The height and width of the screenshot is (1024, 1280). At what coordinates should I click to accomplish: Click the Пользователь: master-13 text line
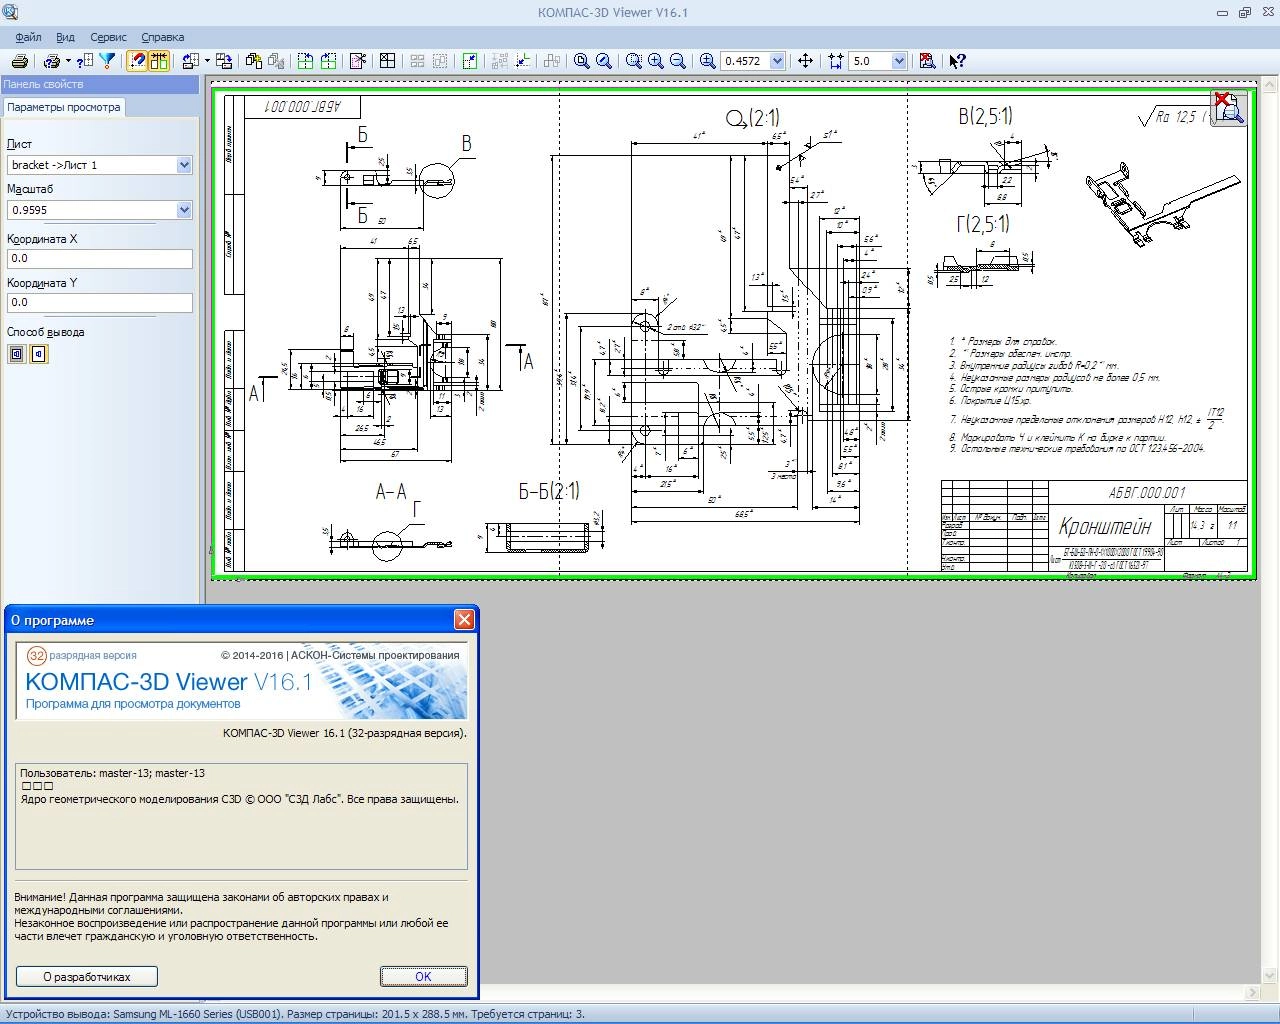point(112,773)
